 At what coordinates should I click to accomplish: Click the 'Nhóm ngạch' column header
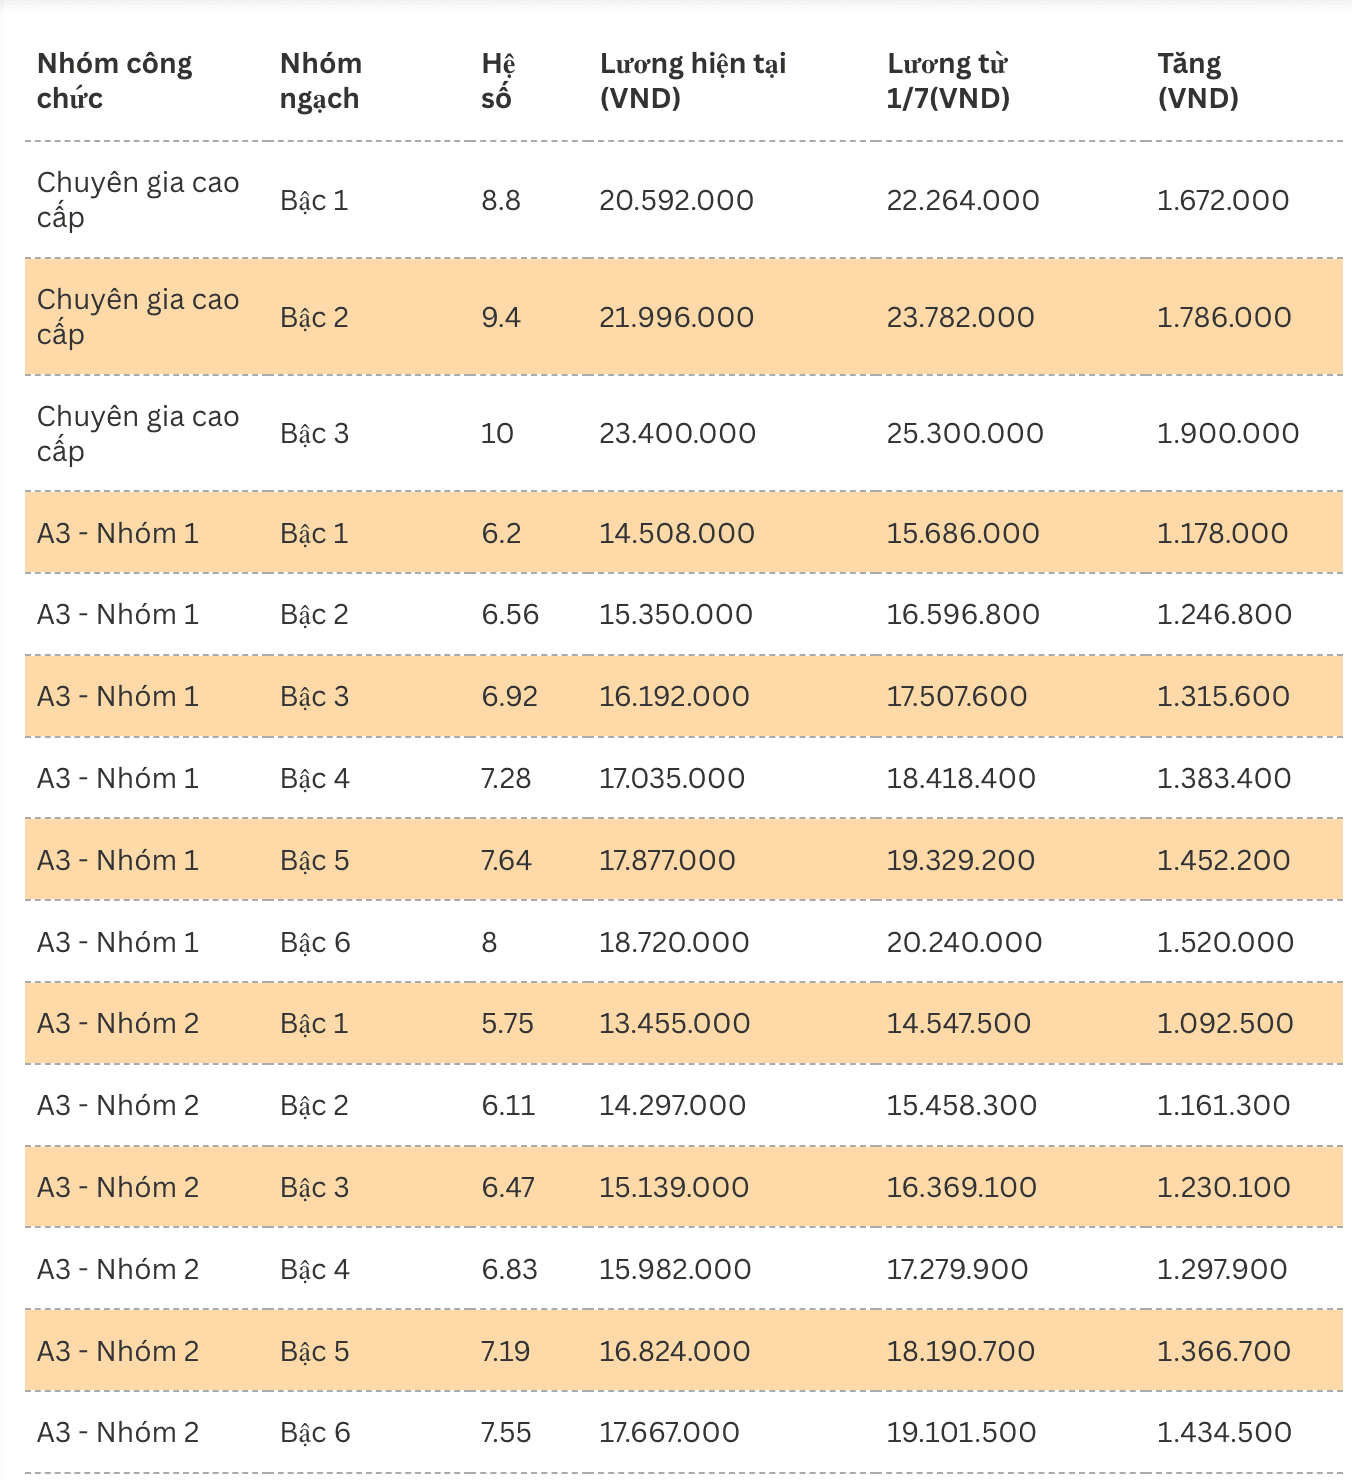320,81
